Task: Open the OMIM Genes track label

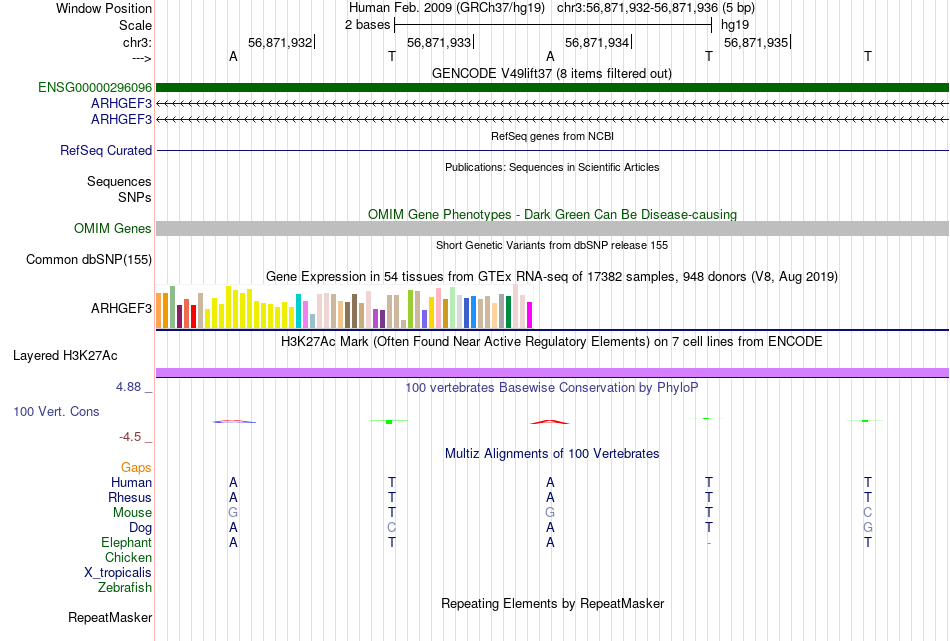Action: 113,228
